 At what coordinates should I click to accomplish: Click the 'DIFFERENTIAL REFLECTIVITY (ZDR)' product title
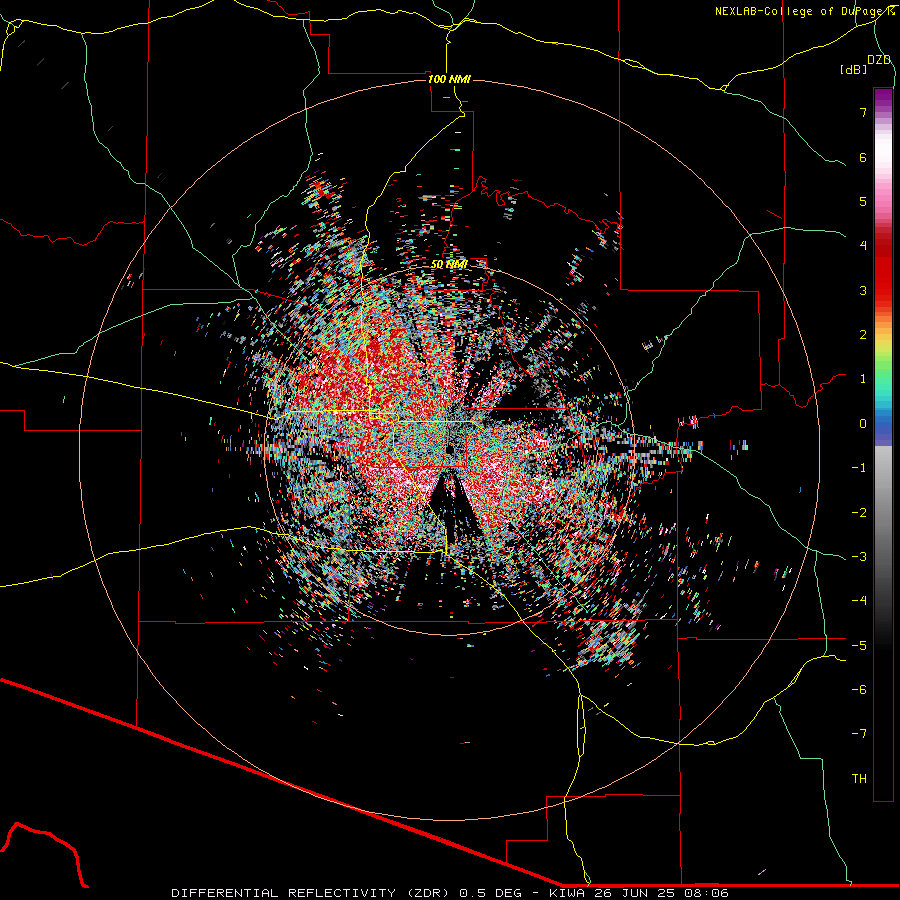(x=312, y=893)
